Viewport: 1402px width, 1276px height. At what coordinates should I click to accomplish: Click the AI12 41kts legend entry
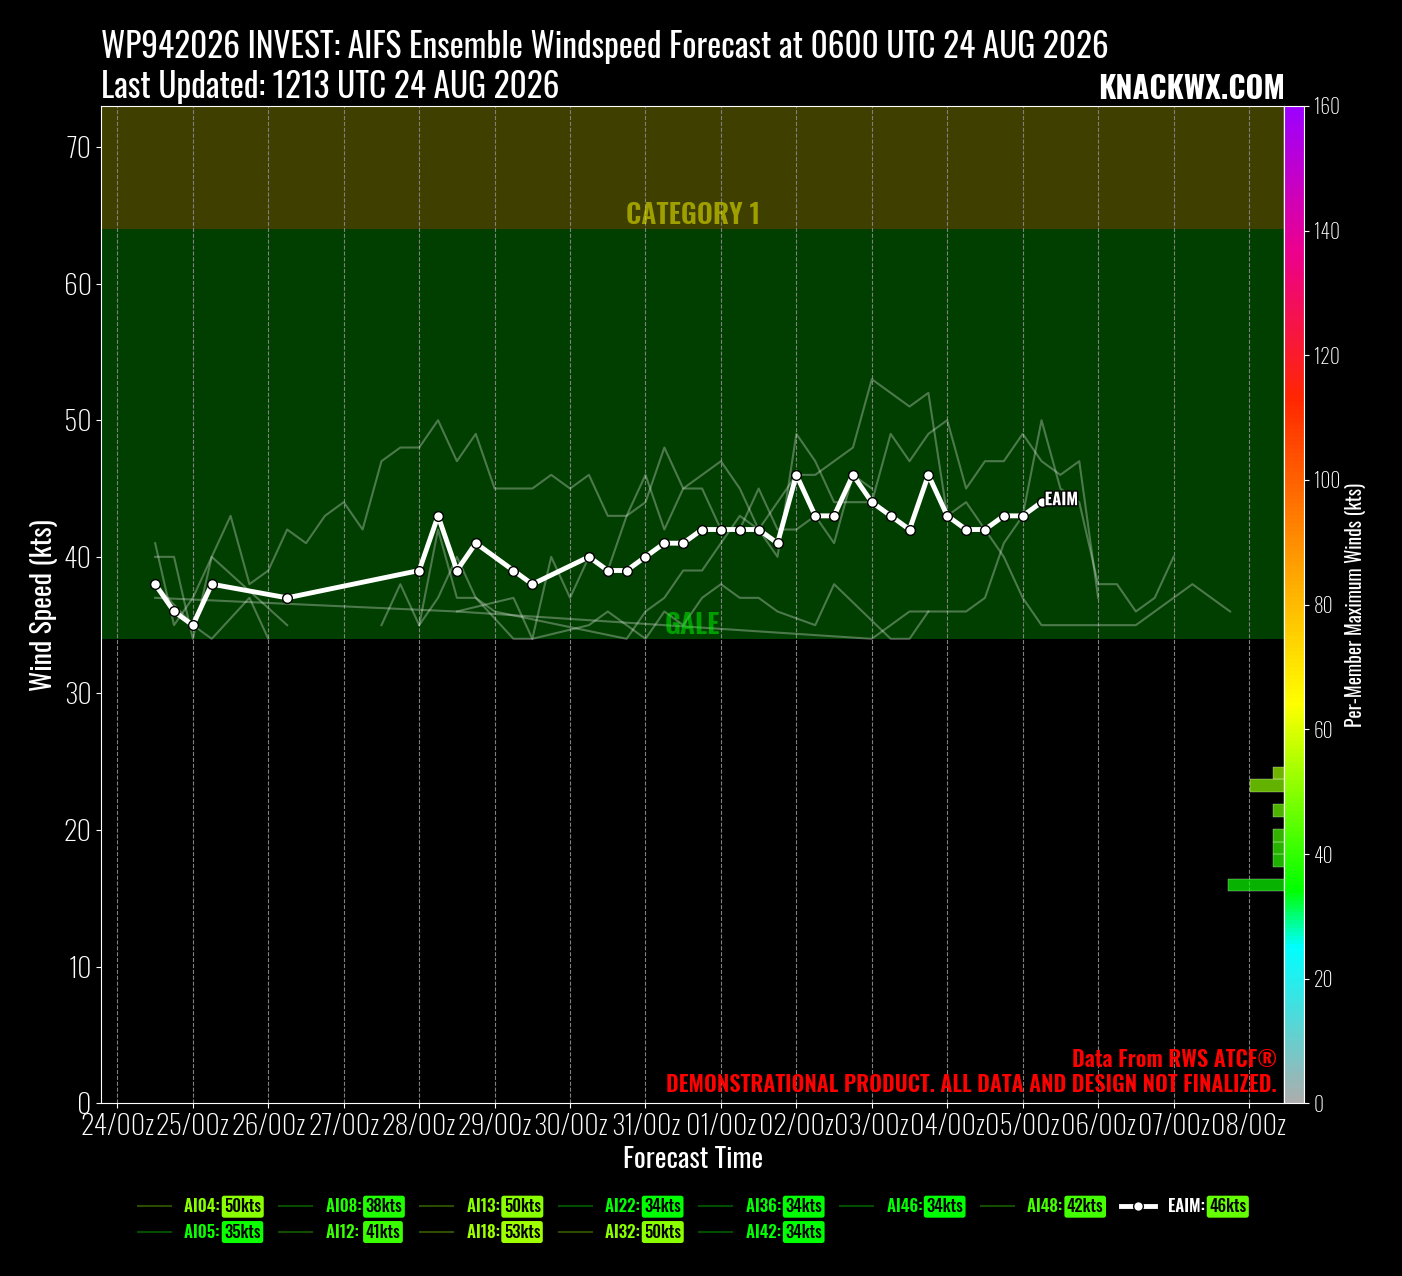coord(341,1232)
